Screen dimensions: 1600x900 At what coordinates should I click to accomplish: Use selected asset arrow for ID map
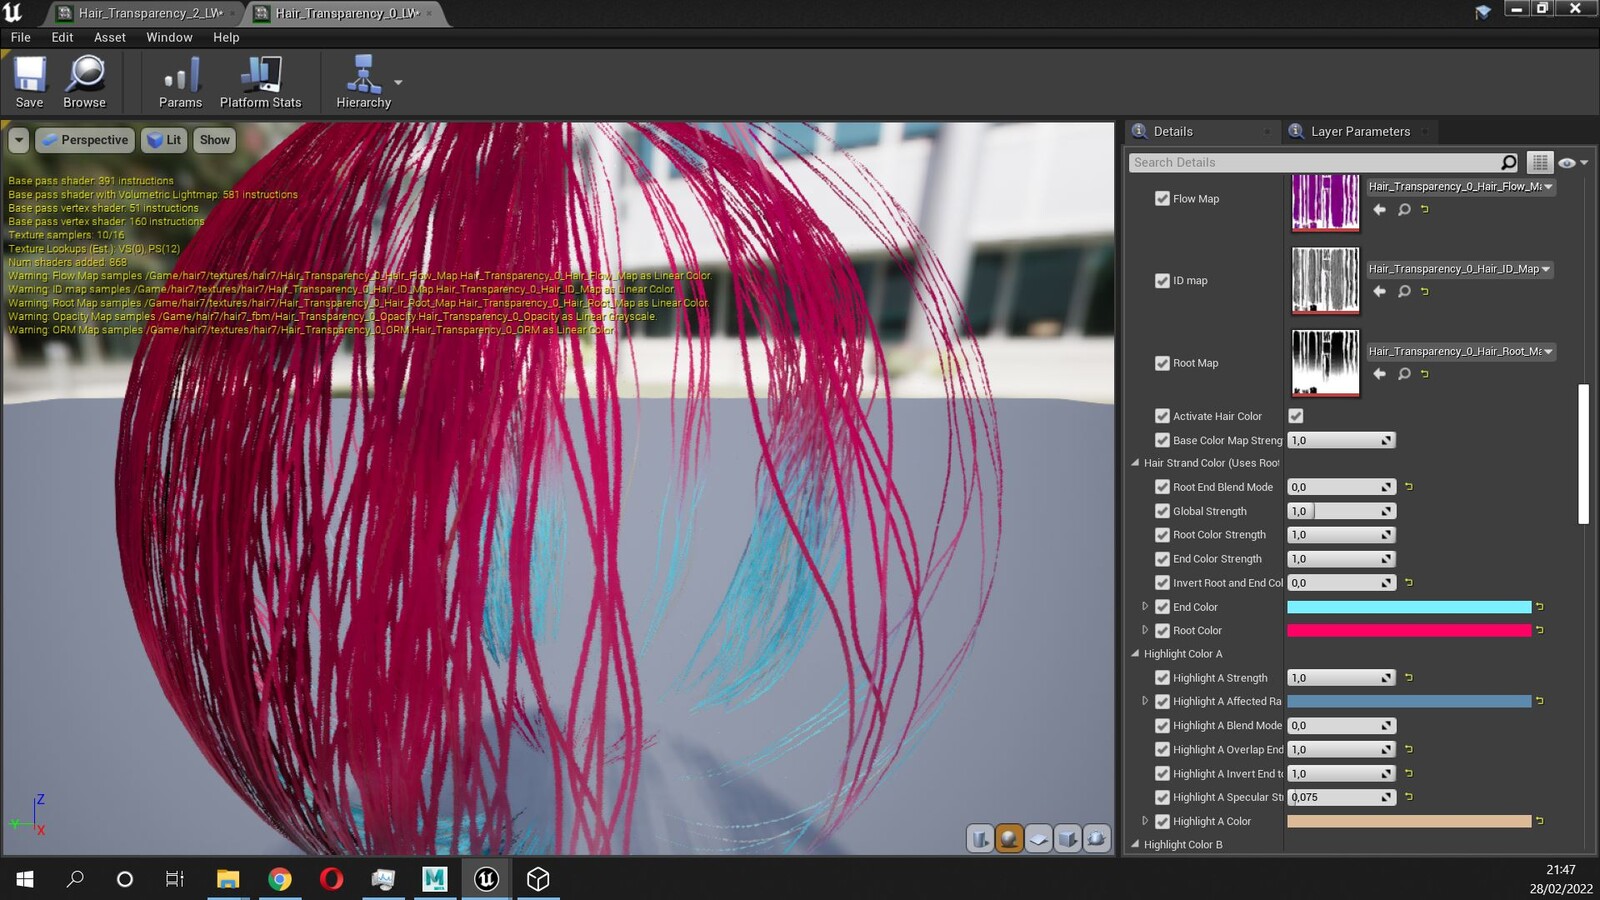[1380, 292]
